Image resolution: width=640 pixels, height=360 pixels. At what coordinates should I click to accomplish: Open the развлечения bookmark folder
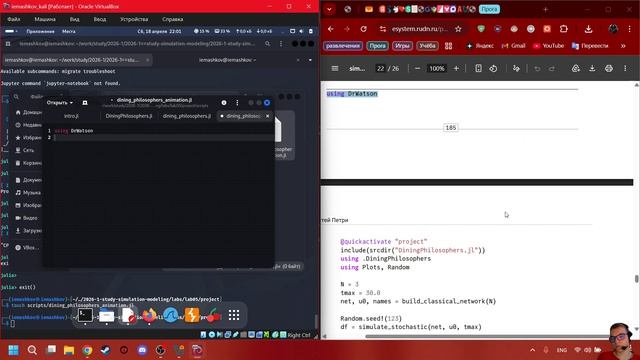pos(343,46)
